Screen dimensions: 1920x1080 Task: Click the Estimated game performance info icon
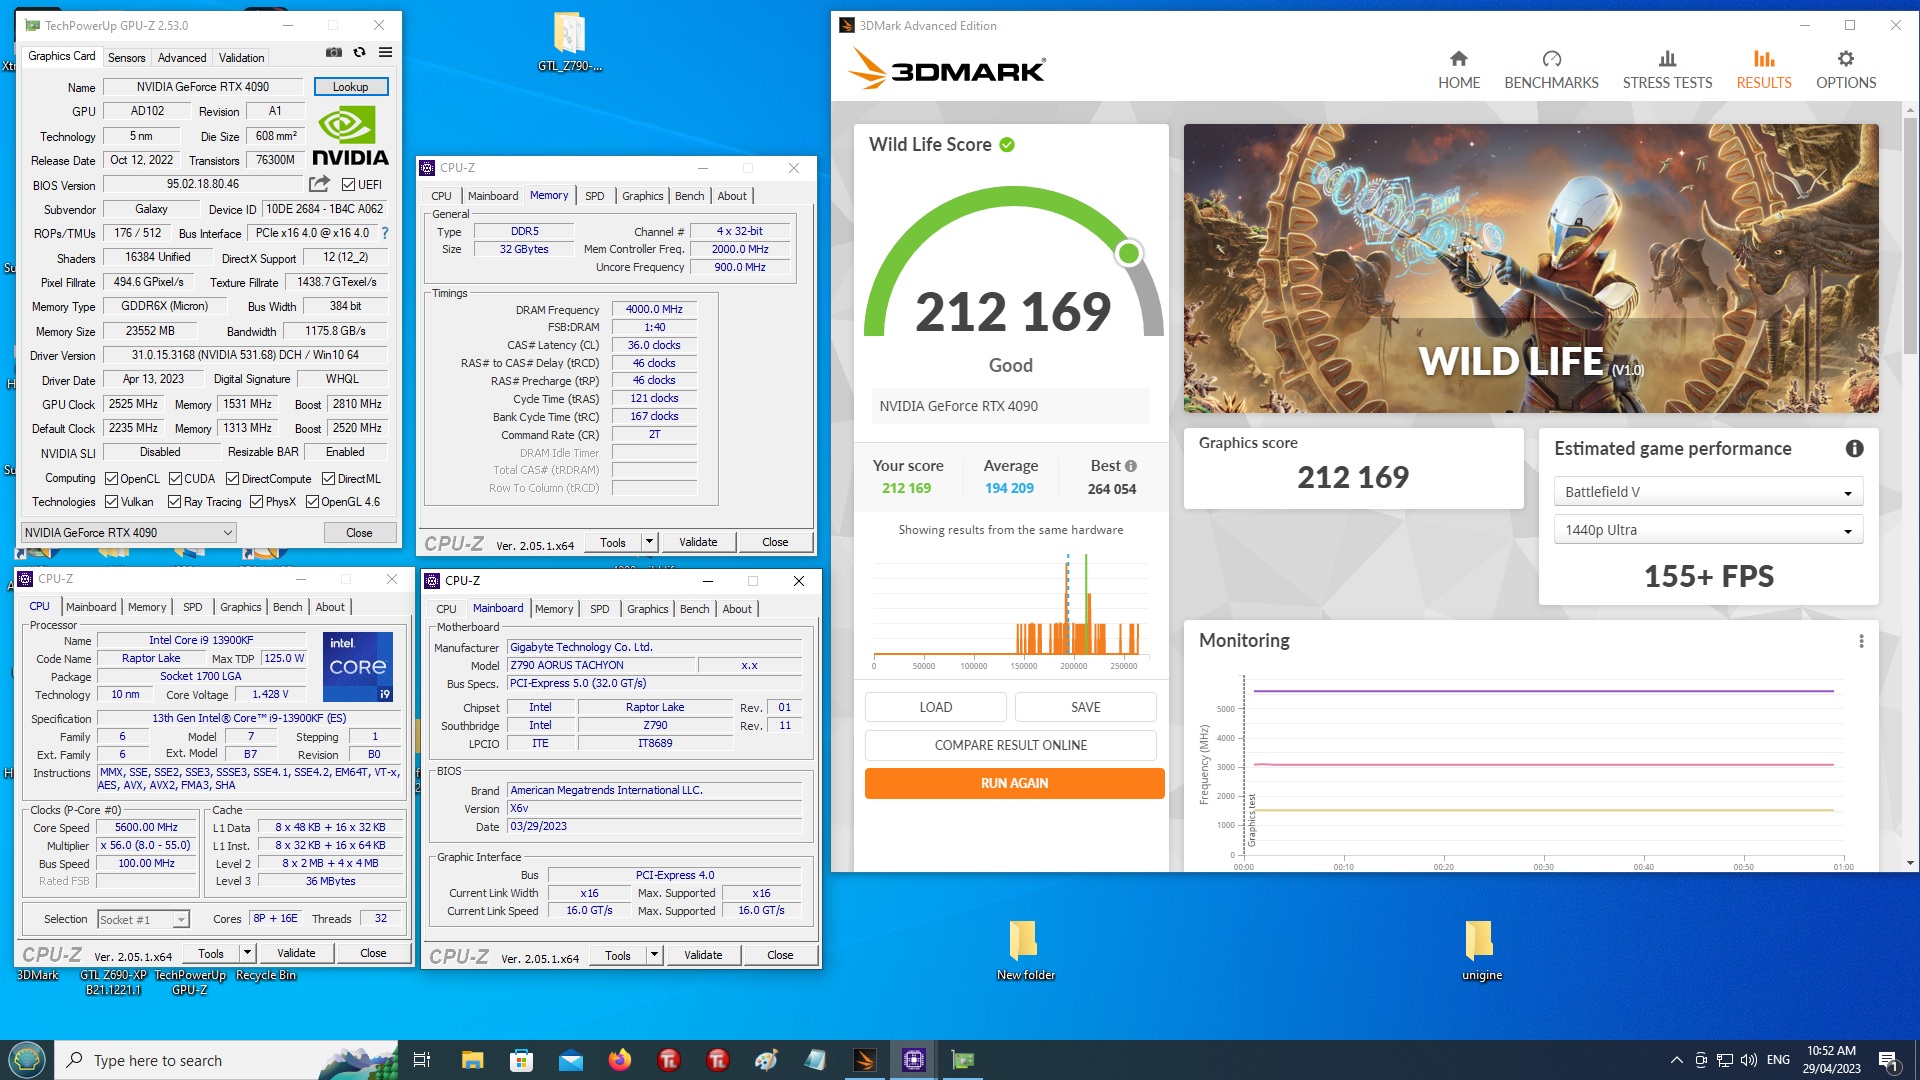[1854, 449]
